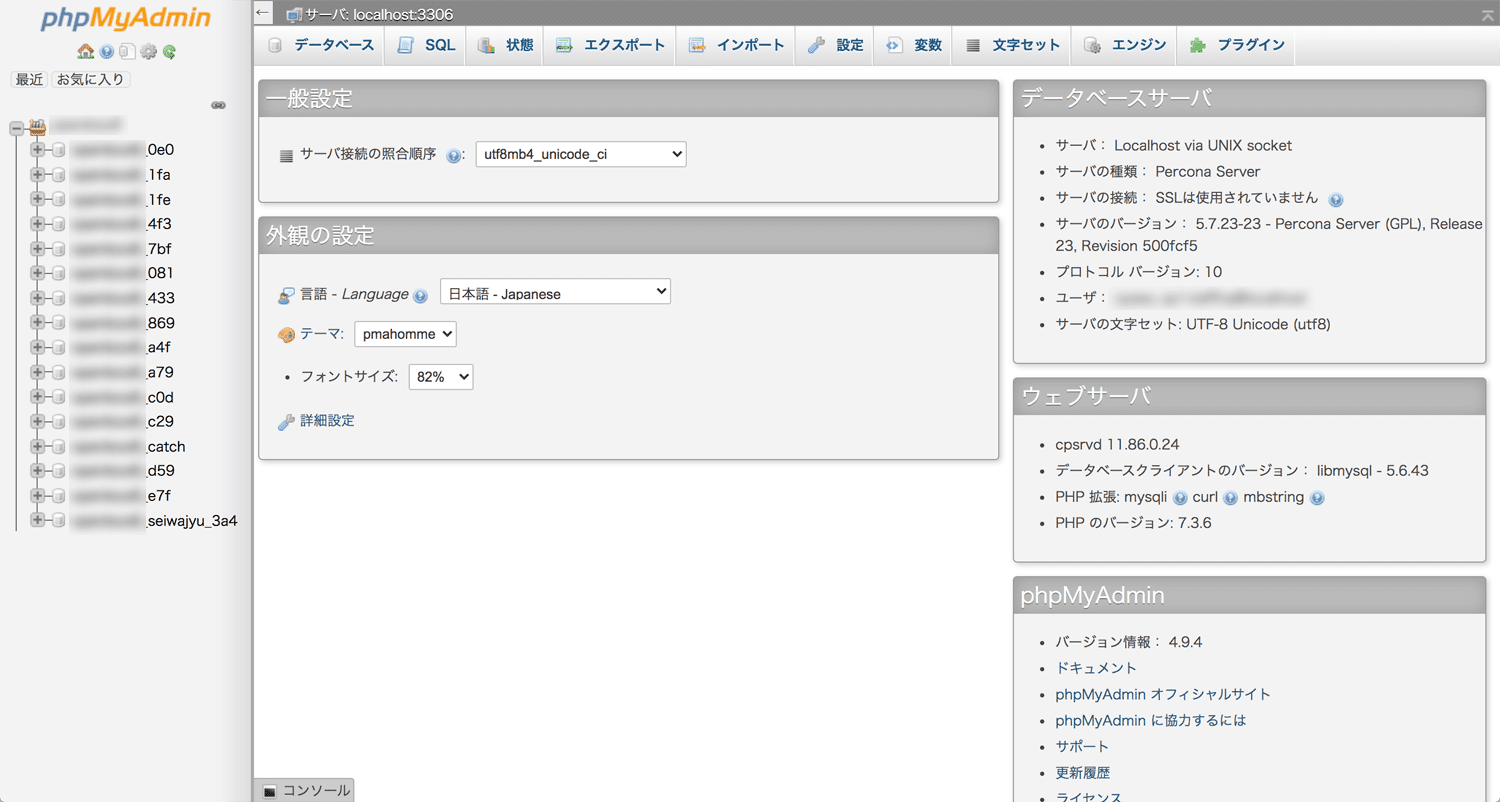Open phpMyAdmin に協力するには link

pyautogui.click(x=1151, y=720)
